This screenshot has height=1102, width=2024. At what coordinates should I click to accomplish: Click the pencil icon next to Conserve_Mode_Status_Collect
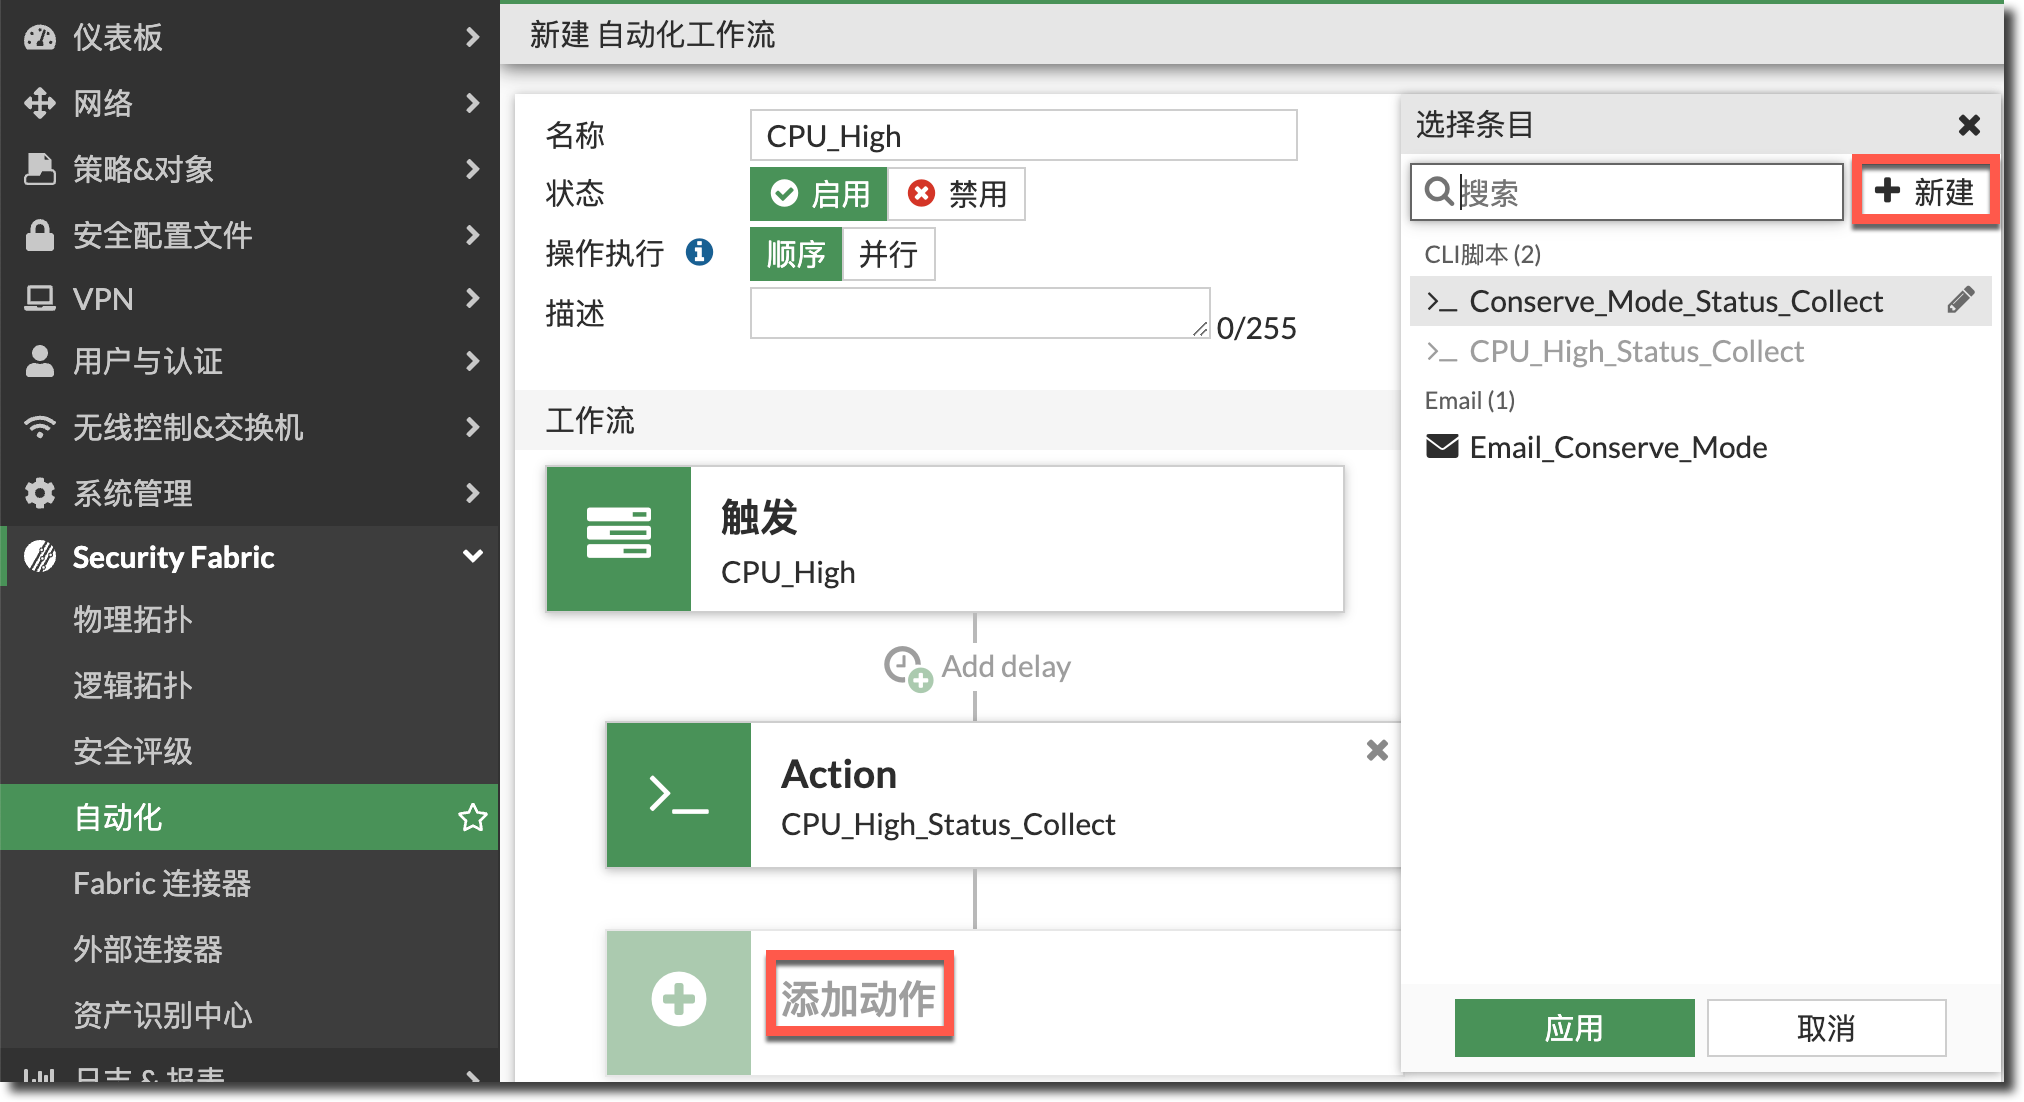[1960, 300]
